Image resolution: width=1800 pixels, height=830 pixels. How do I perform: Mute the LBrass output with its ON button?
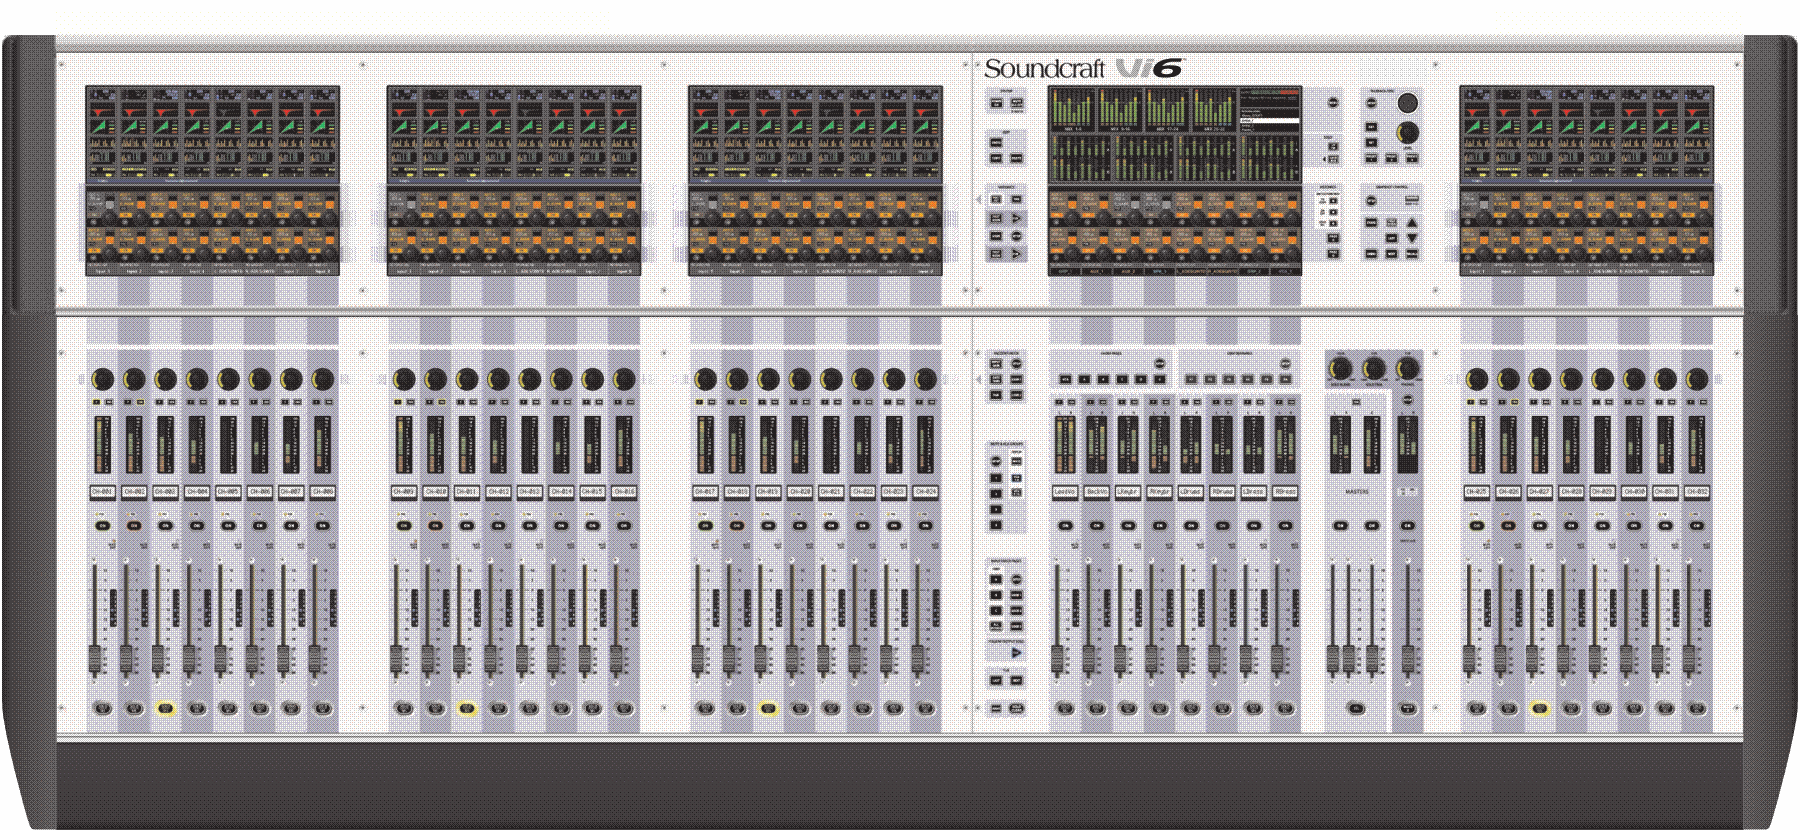coord(1253,525)
